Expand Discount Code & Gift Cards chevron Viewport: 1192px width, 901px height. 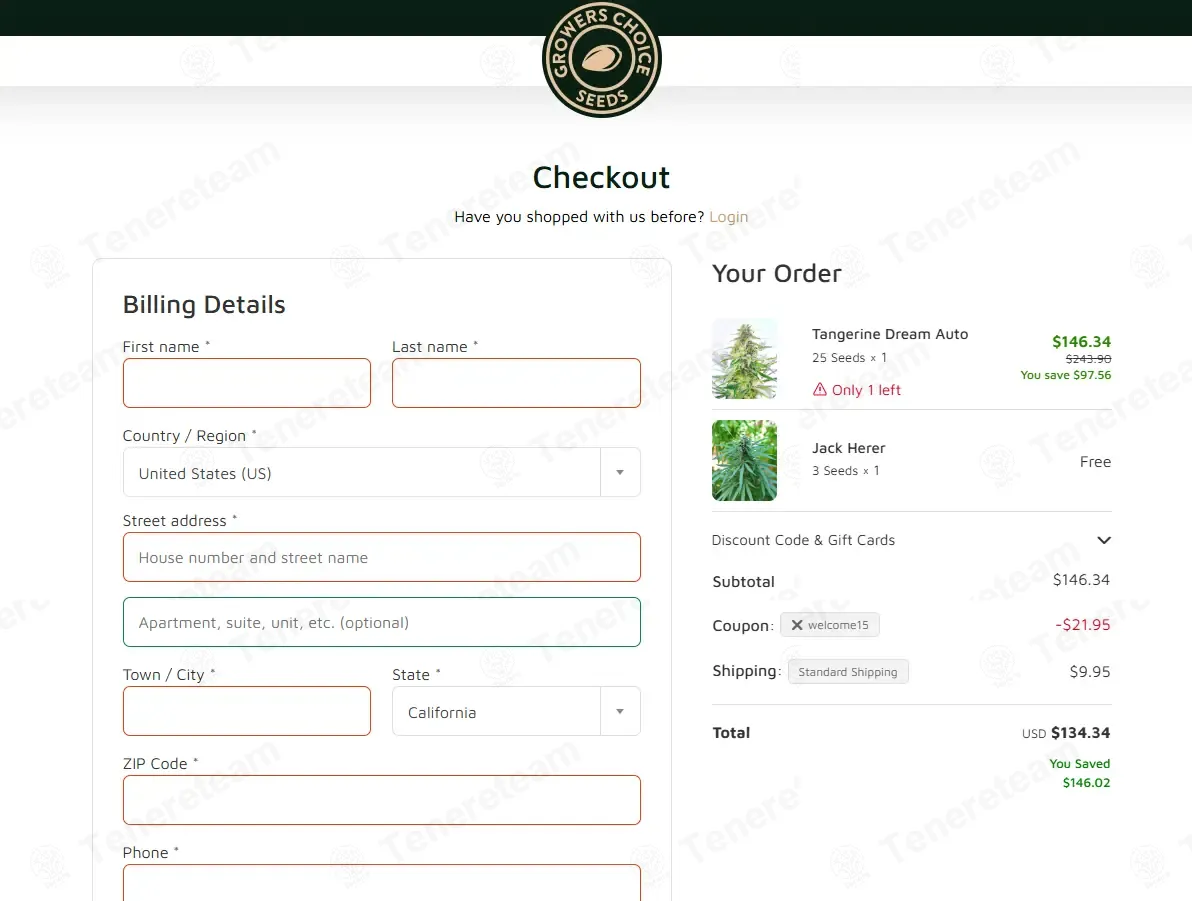point(1104,540)
